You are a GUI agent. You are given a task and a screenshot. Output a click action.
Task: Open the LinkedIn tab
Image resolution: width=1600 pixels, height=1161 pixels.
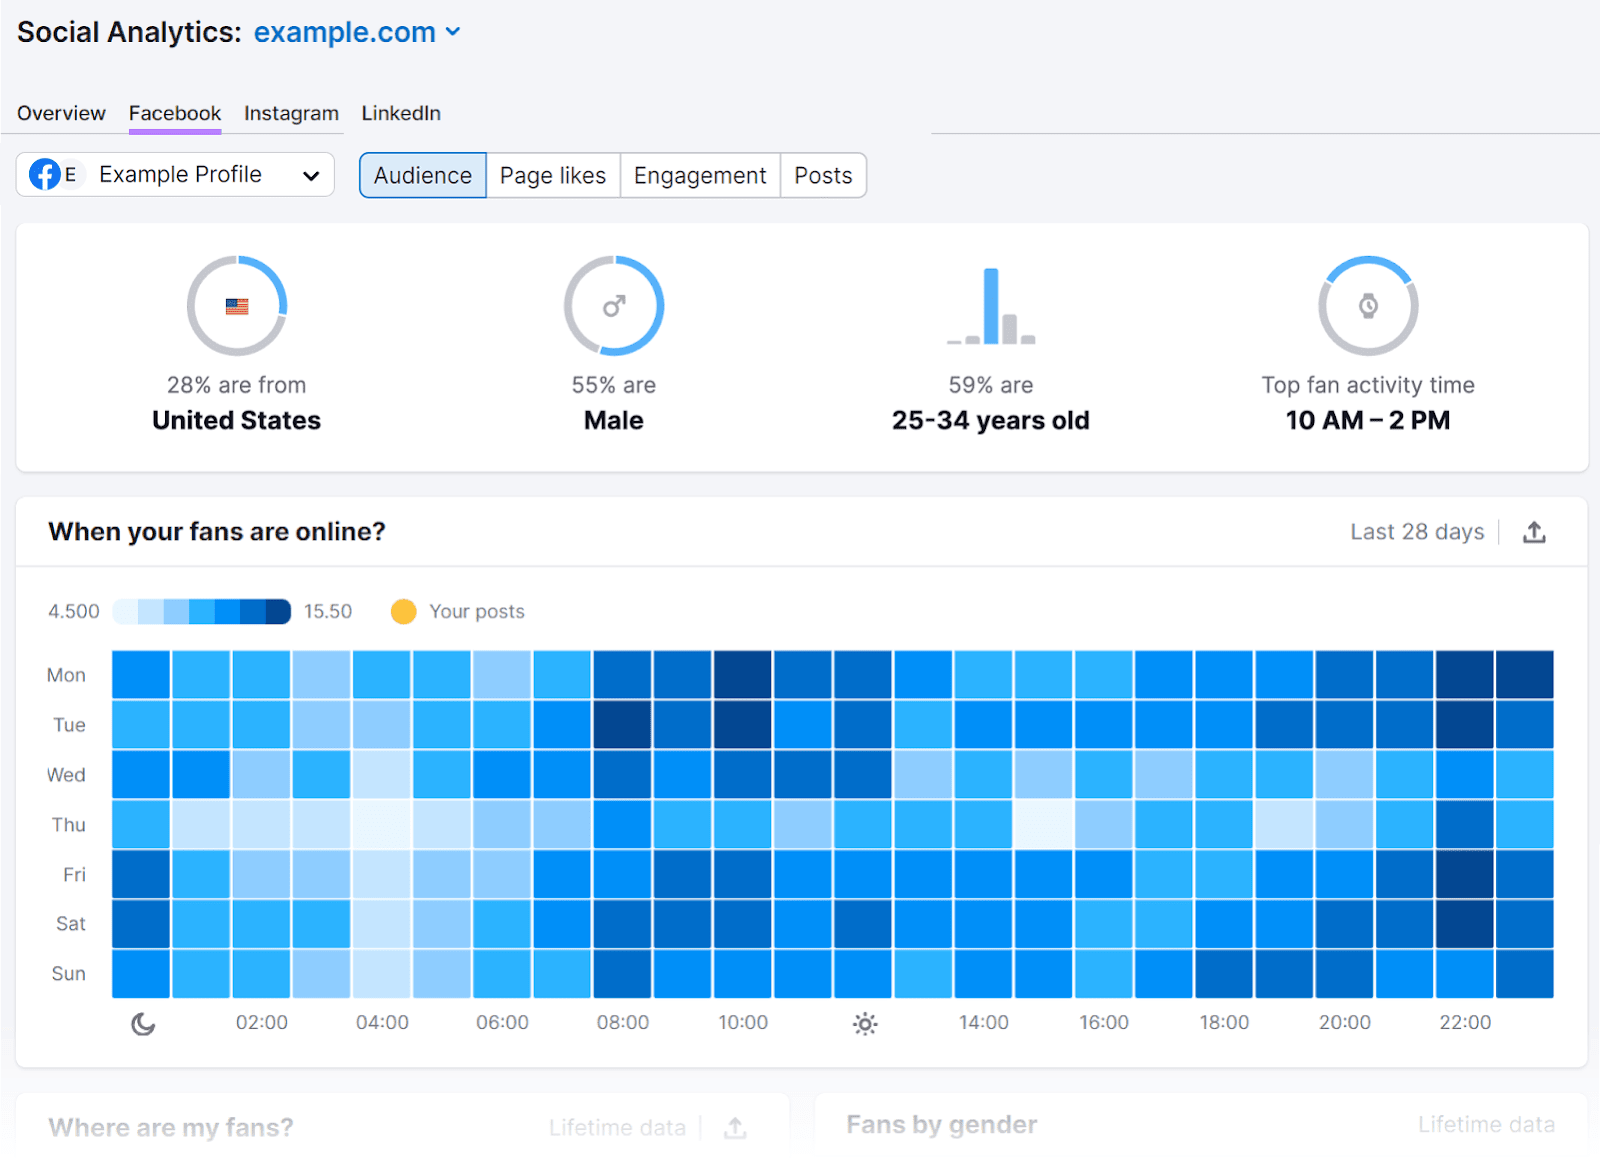click(x=400, y=113)
